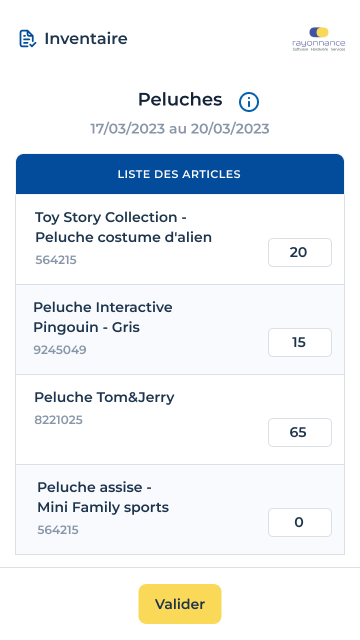Click code 564215 under Toy Story Collection
This screenshot has height=640, width=360.
coord(56,260)
